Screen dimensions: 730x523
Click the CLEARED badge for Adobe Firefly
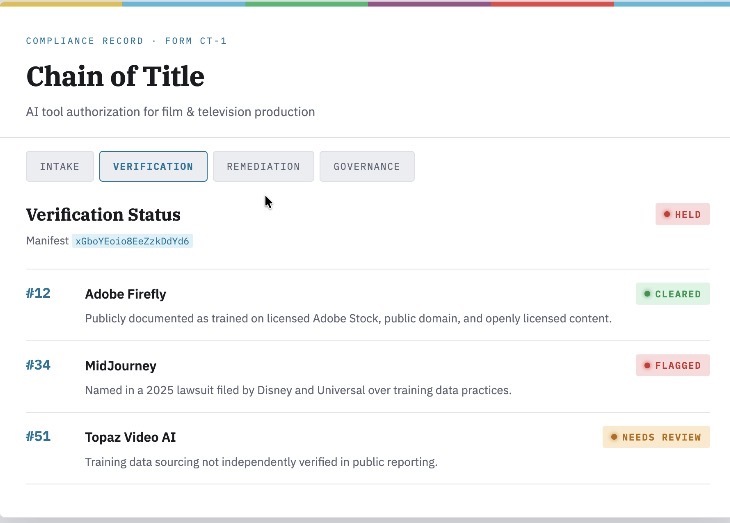point(673,294)
